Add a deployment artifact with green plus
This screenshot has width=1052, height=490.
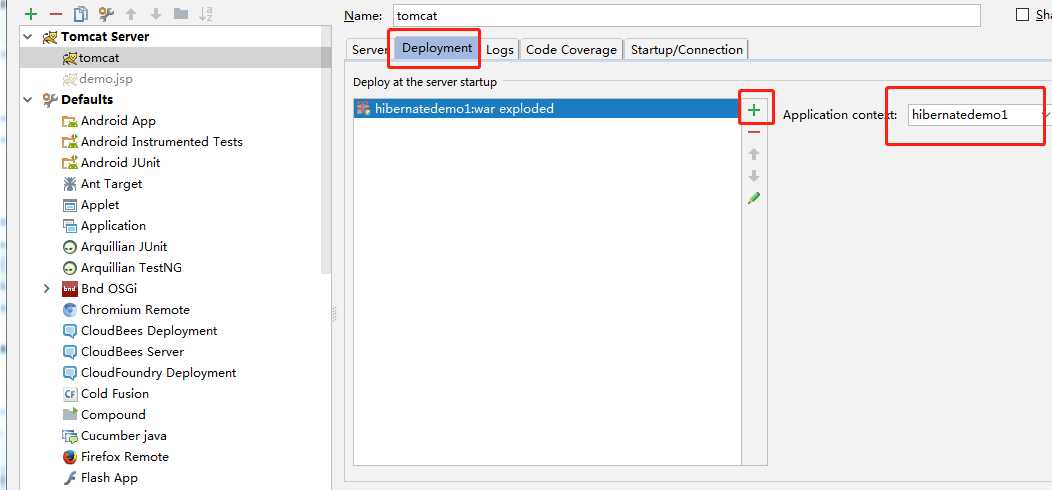754,111
